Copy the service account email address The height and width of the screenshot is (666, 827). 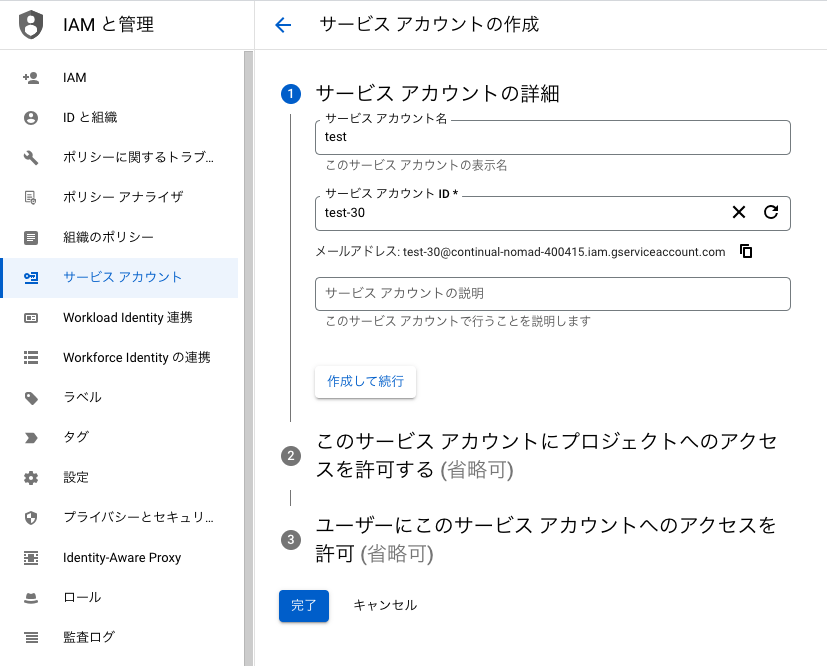746,251
